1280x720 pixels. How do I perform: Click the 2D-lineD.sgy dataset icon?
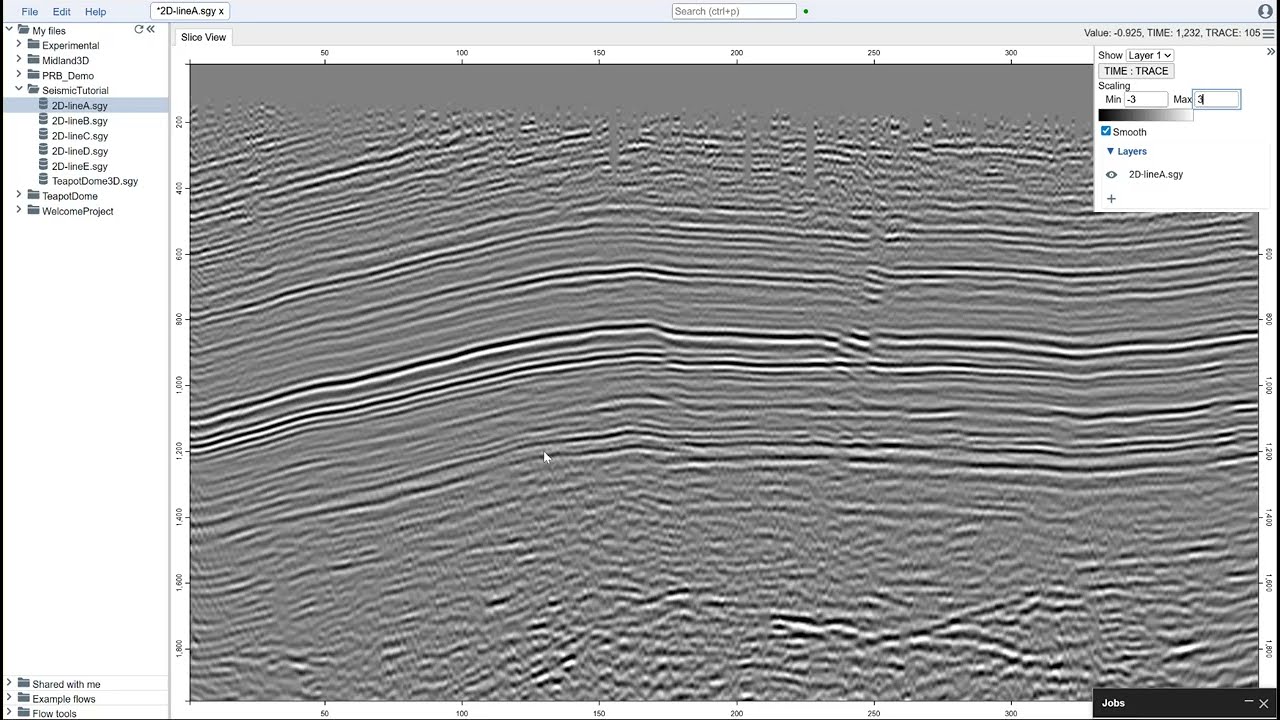(x=43, y=150)
